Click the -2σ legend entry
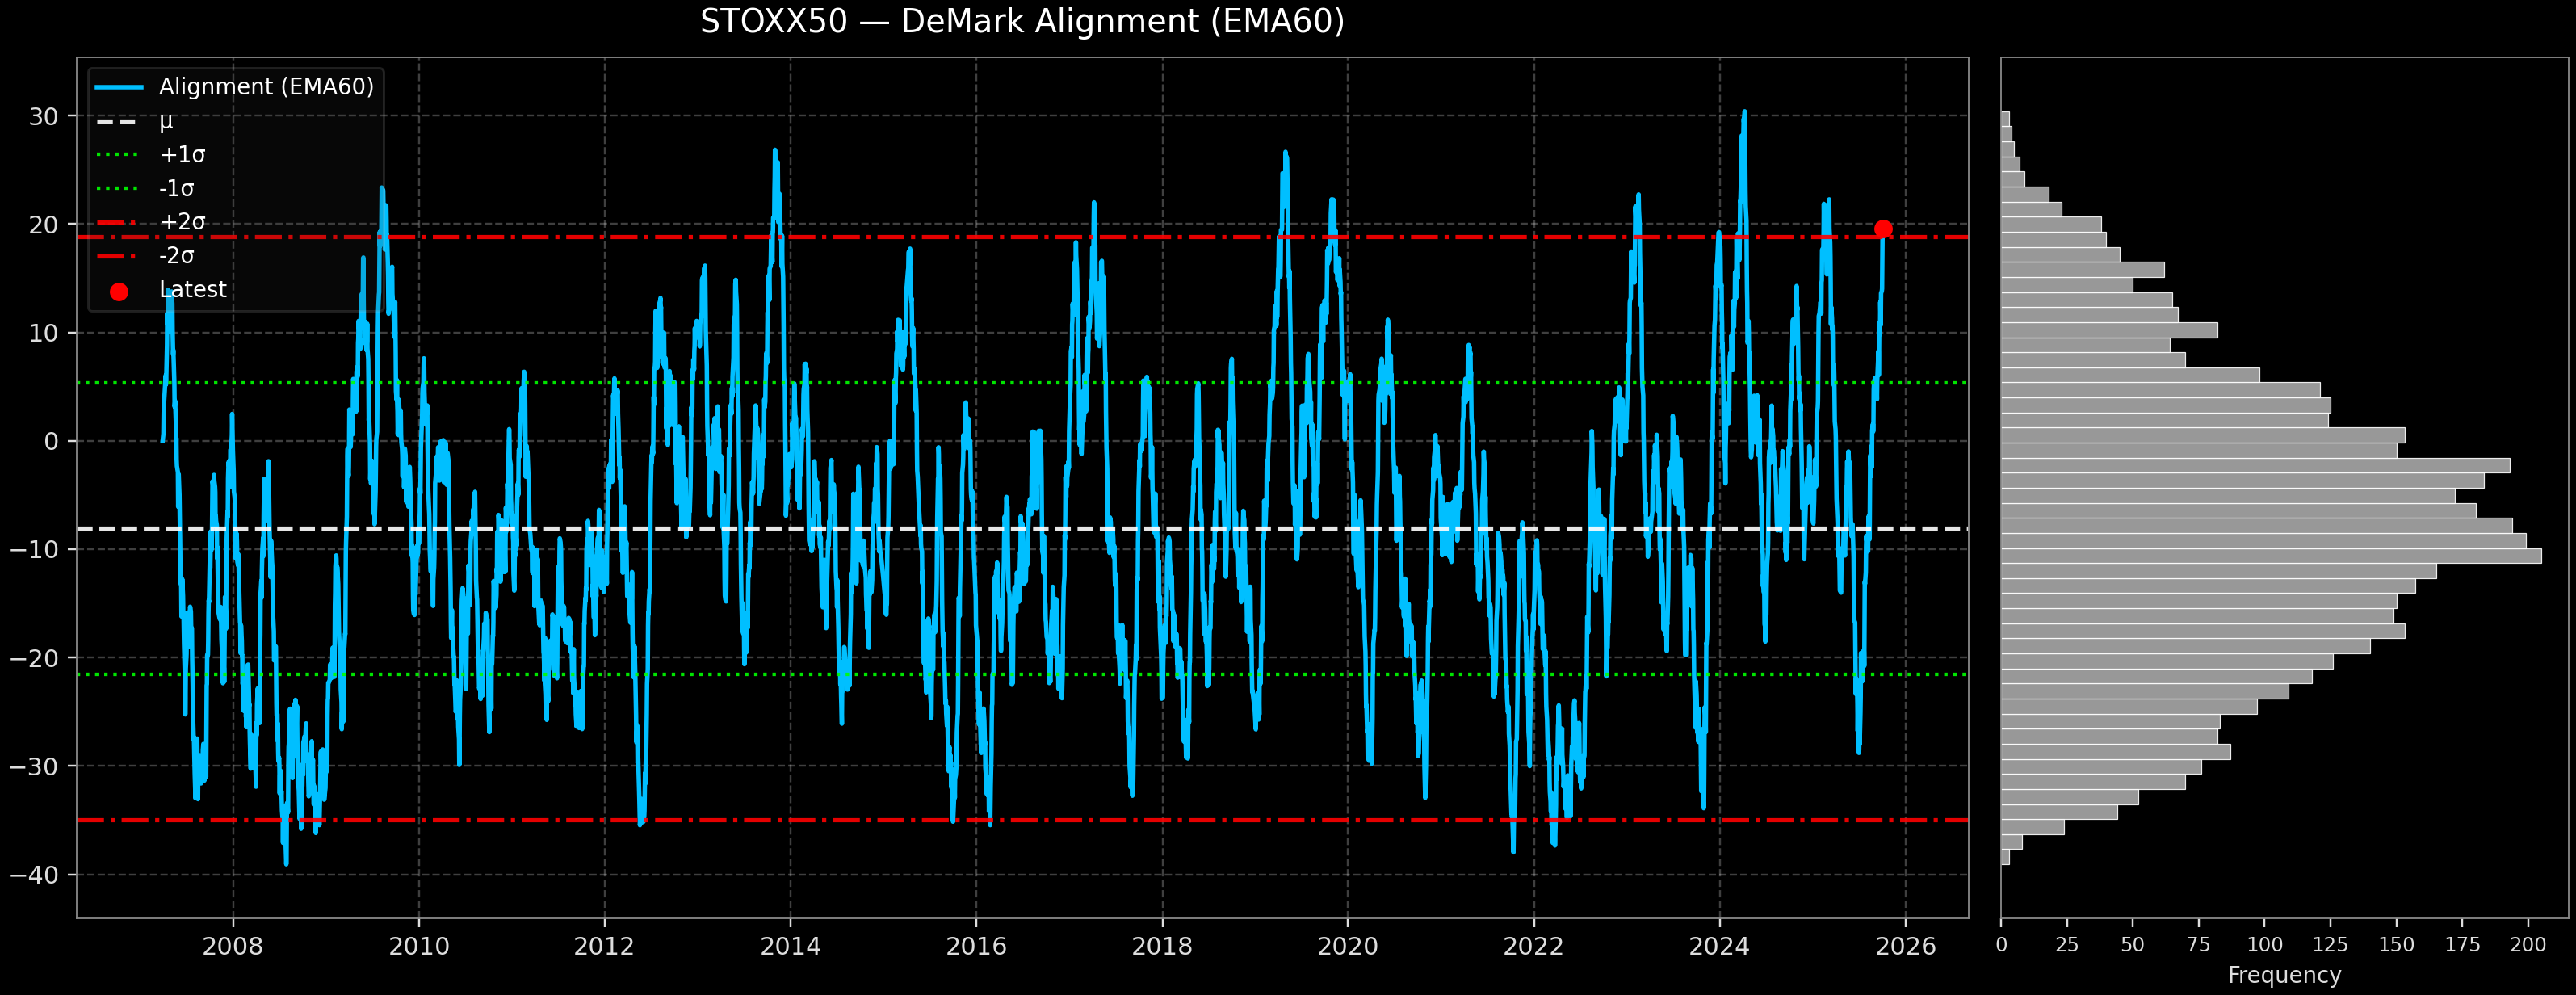Viewport: 2576px width, 995px height. click(x=177, y=256)
